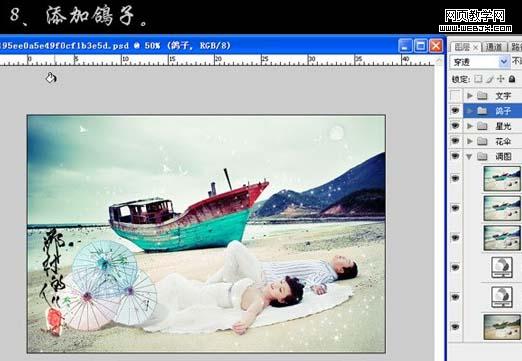522x361 pixels.
Task: Click lock position cross icon
Action: [x=500, y=79]
